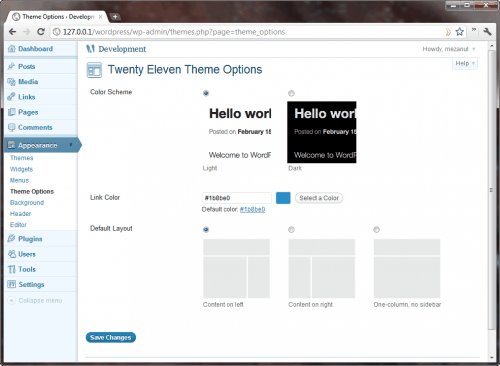Click the Content on left layout thumbnail

point(236,268)
